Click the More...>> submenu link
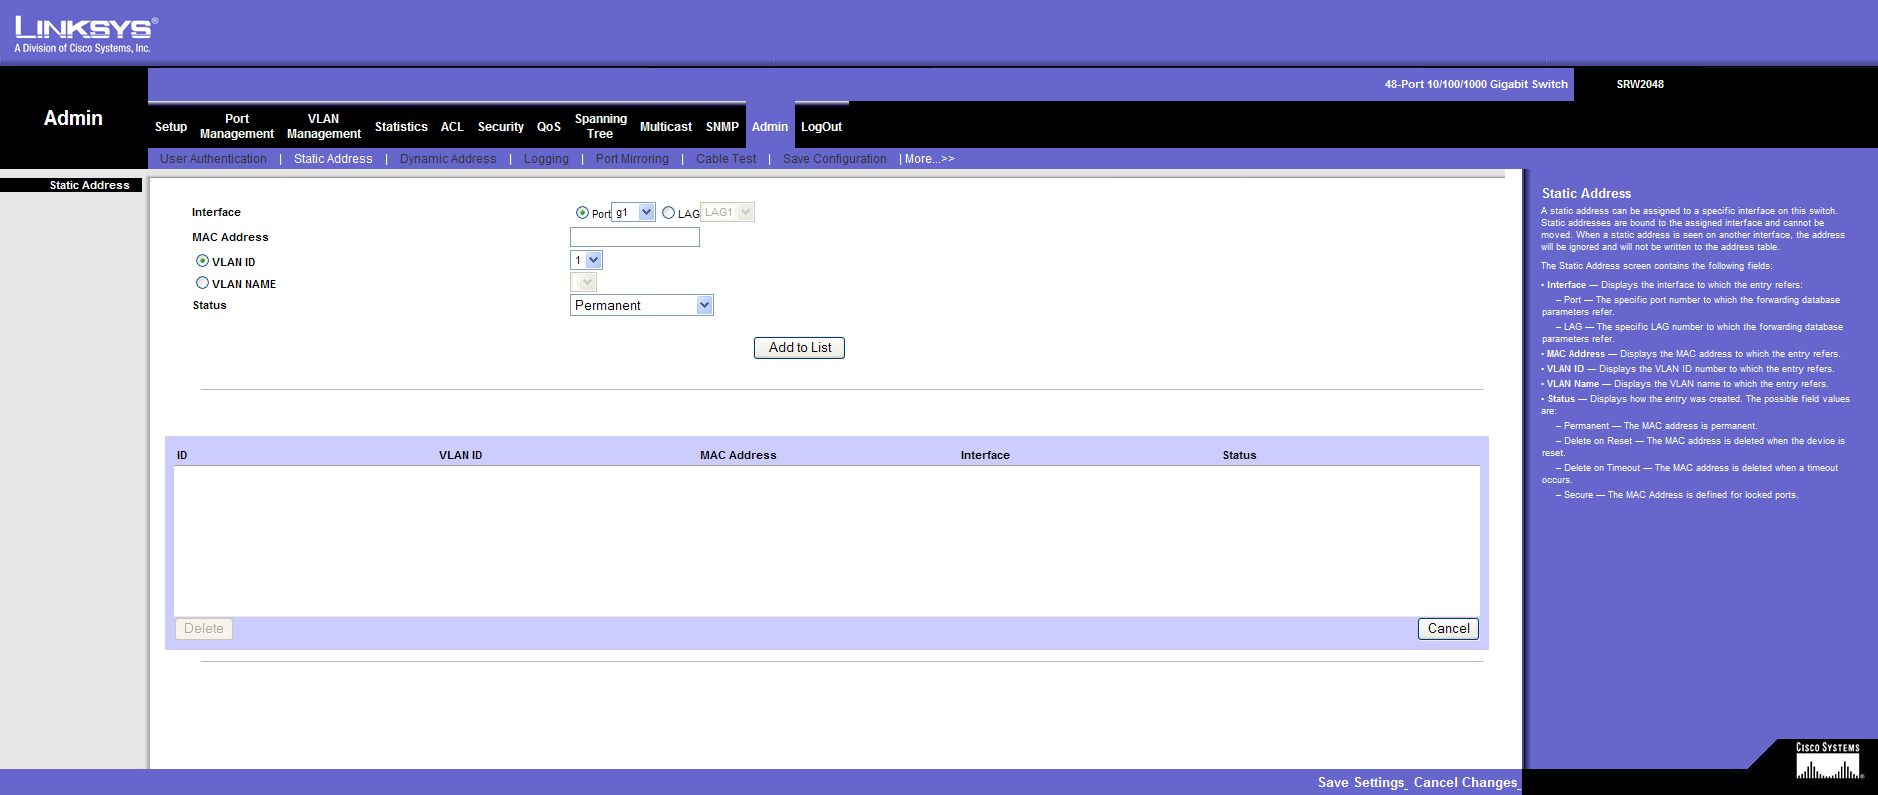 [x=929, y=159]
